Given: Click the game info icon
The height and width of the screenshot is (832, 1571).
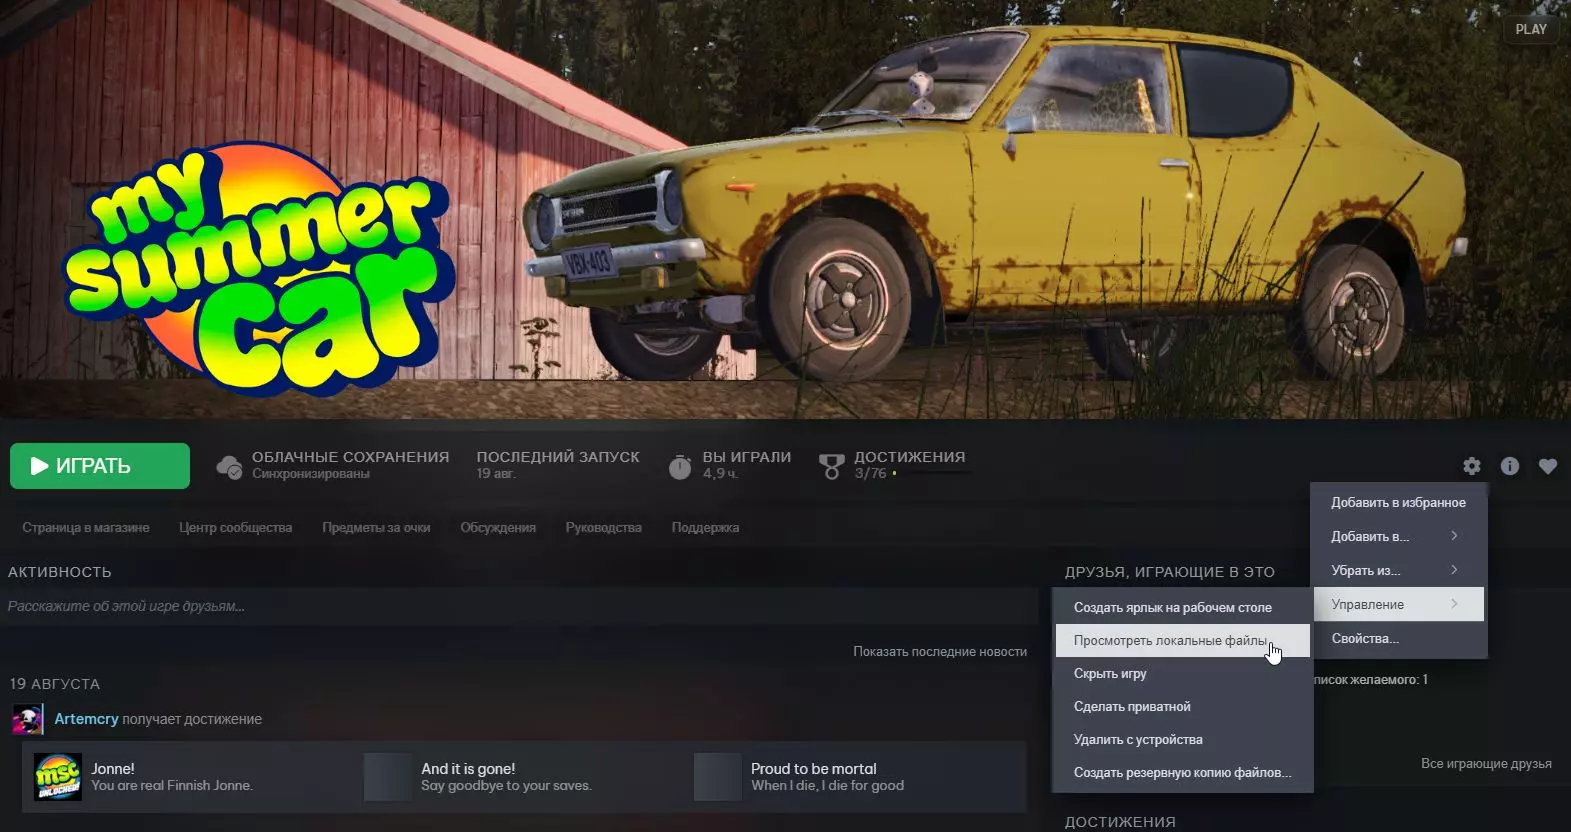Looking at the screenshot, I should pyautogui.click(x=1510, y=466).
